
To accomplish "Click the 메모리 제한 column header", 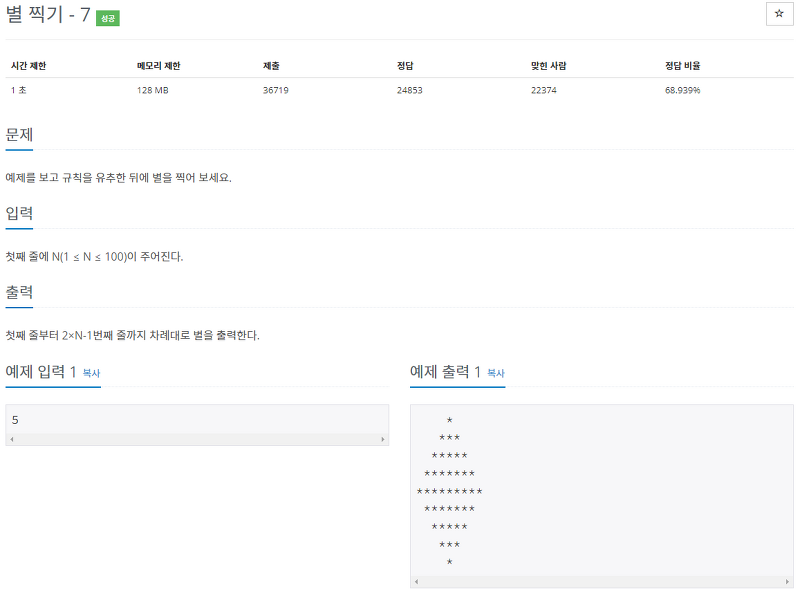I will [159, 66].
